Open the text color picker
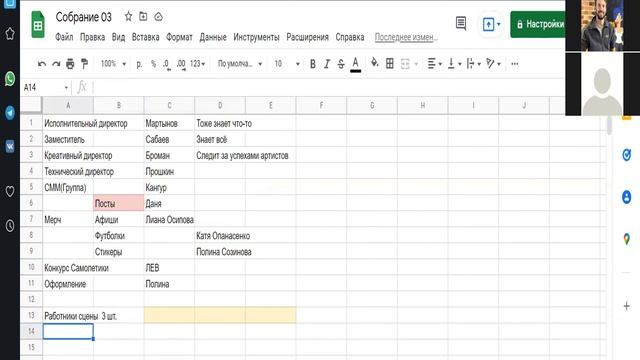 point(356,64)
